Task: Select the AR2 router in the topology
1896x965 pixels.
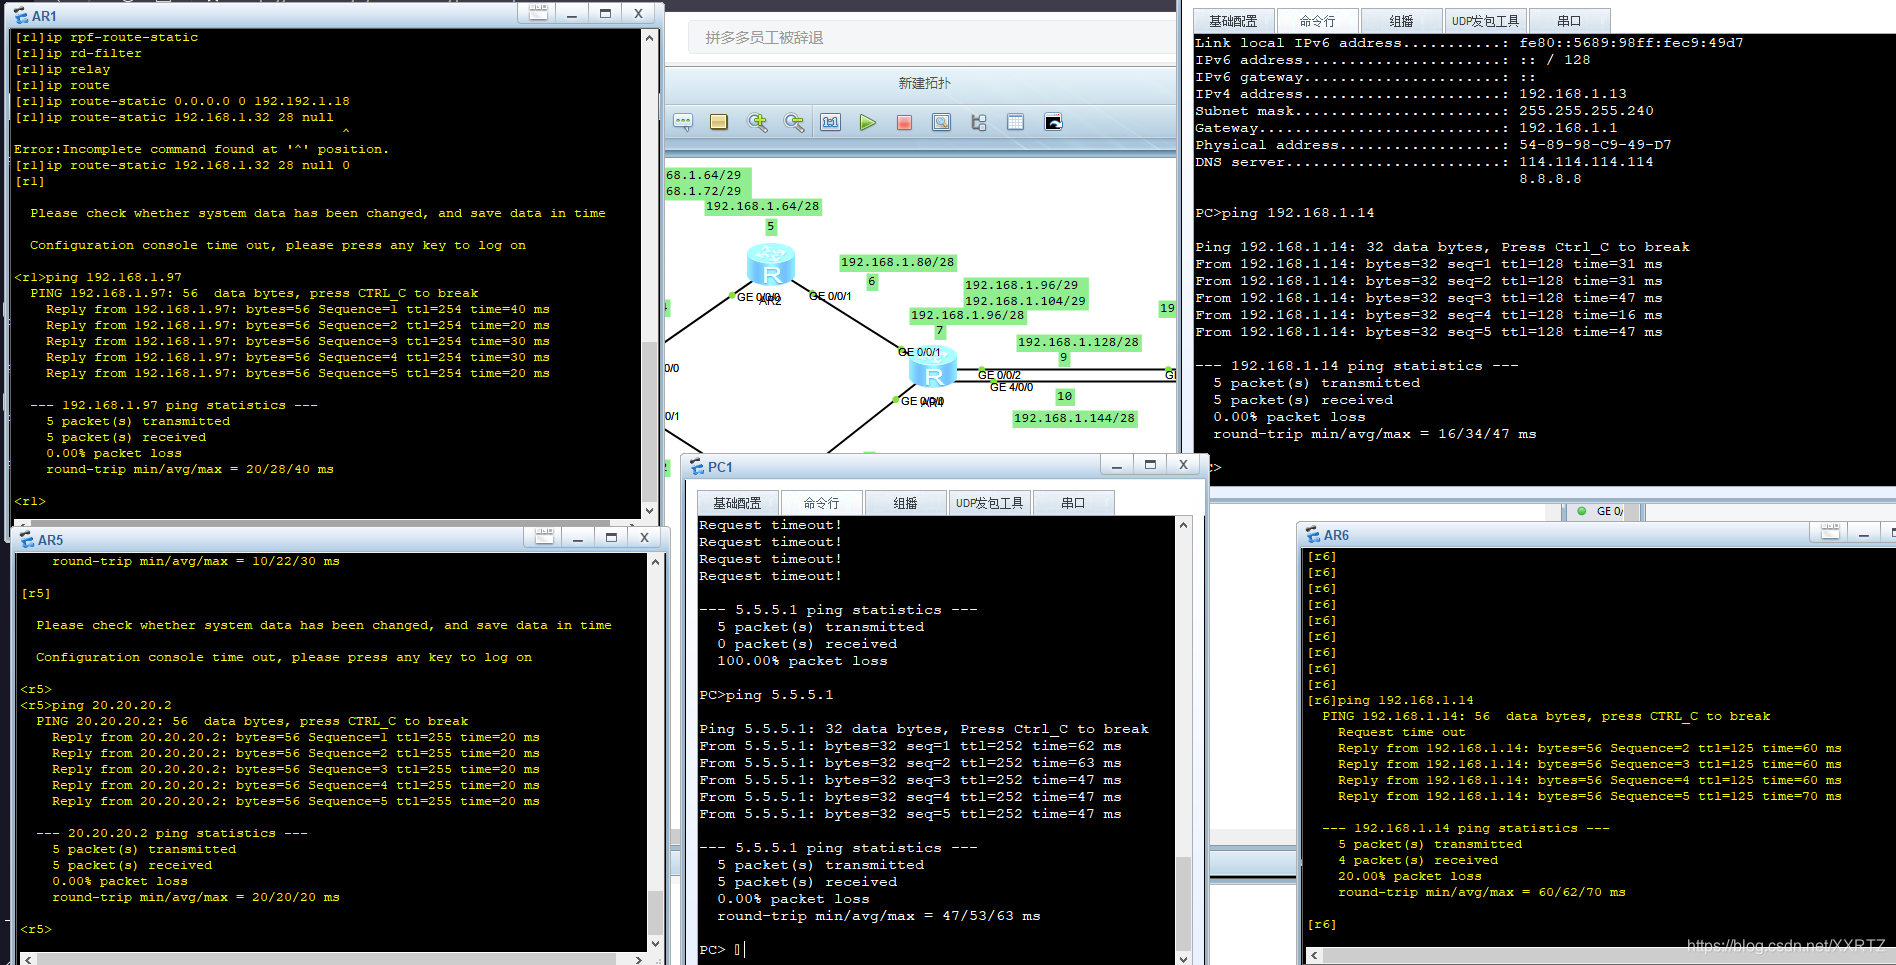Action: 771,265
